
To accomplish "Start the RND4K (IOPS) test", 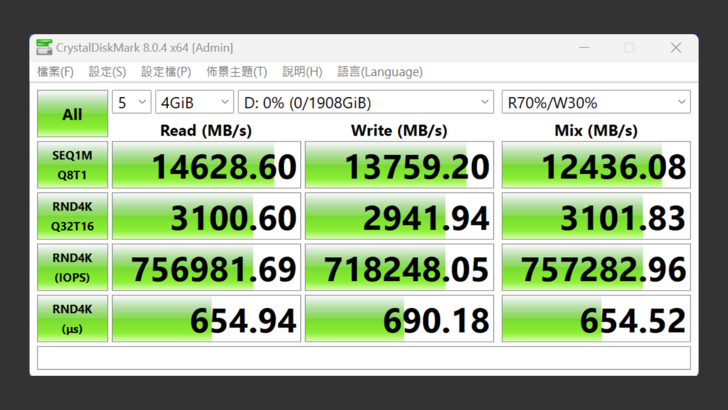I will [72, 268].
